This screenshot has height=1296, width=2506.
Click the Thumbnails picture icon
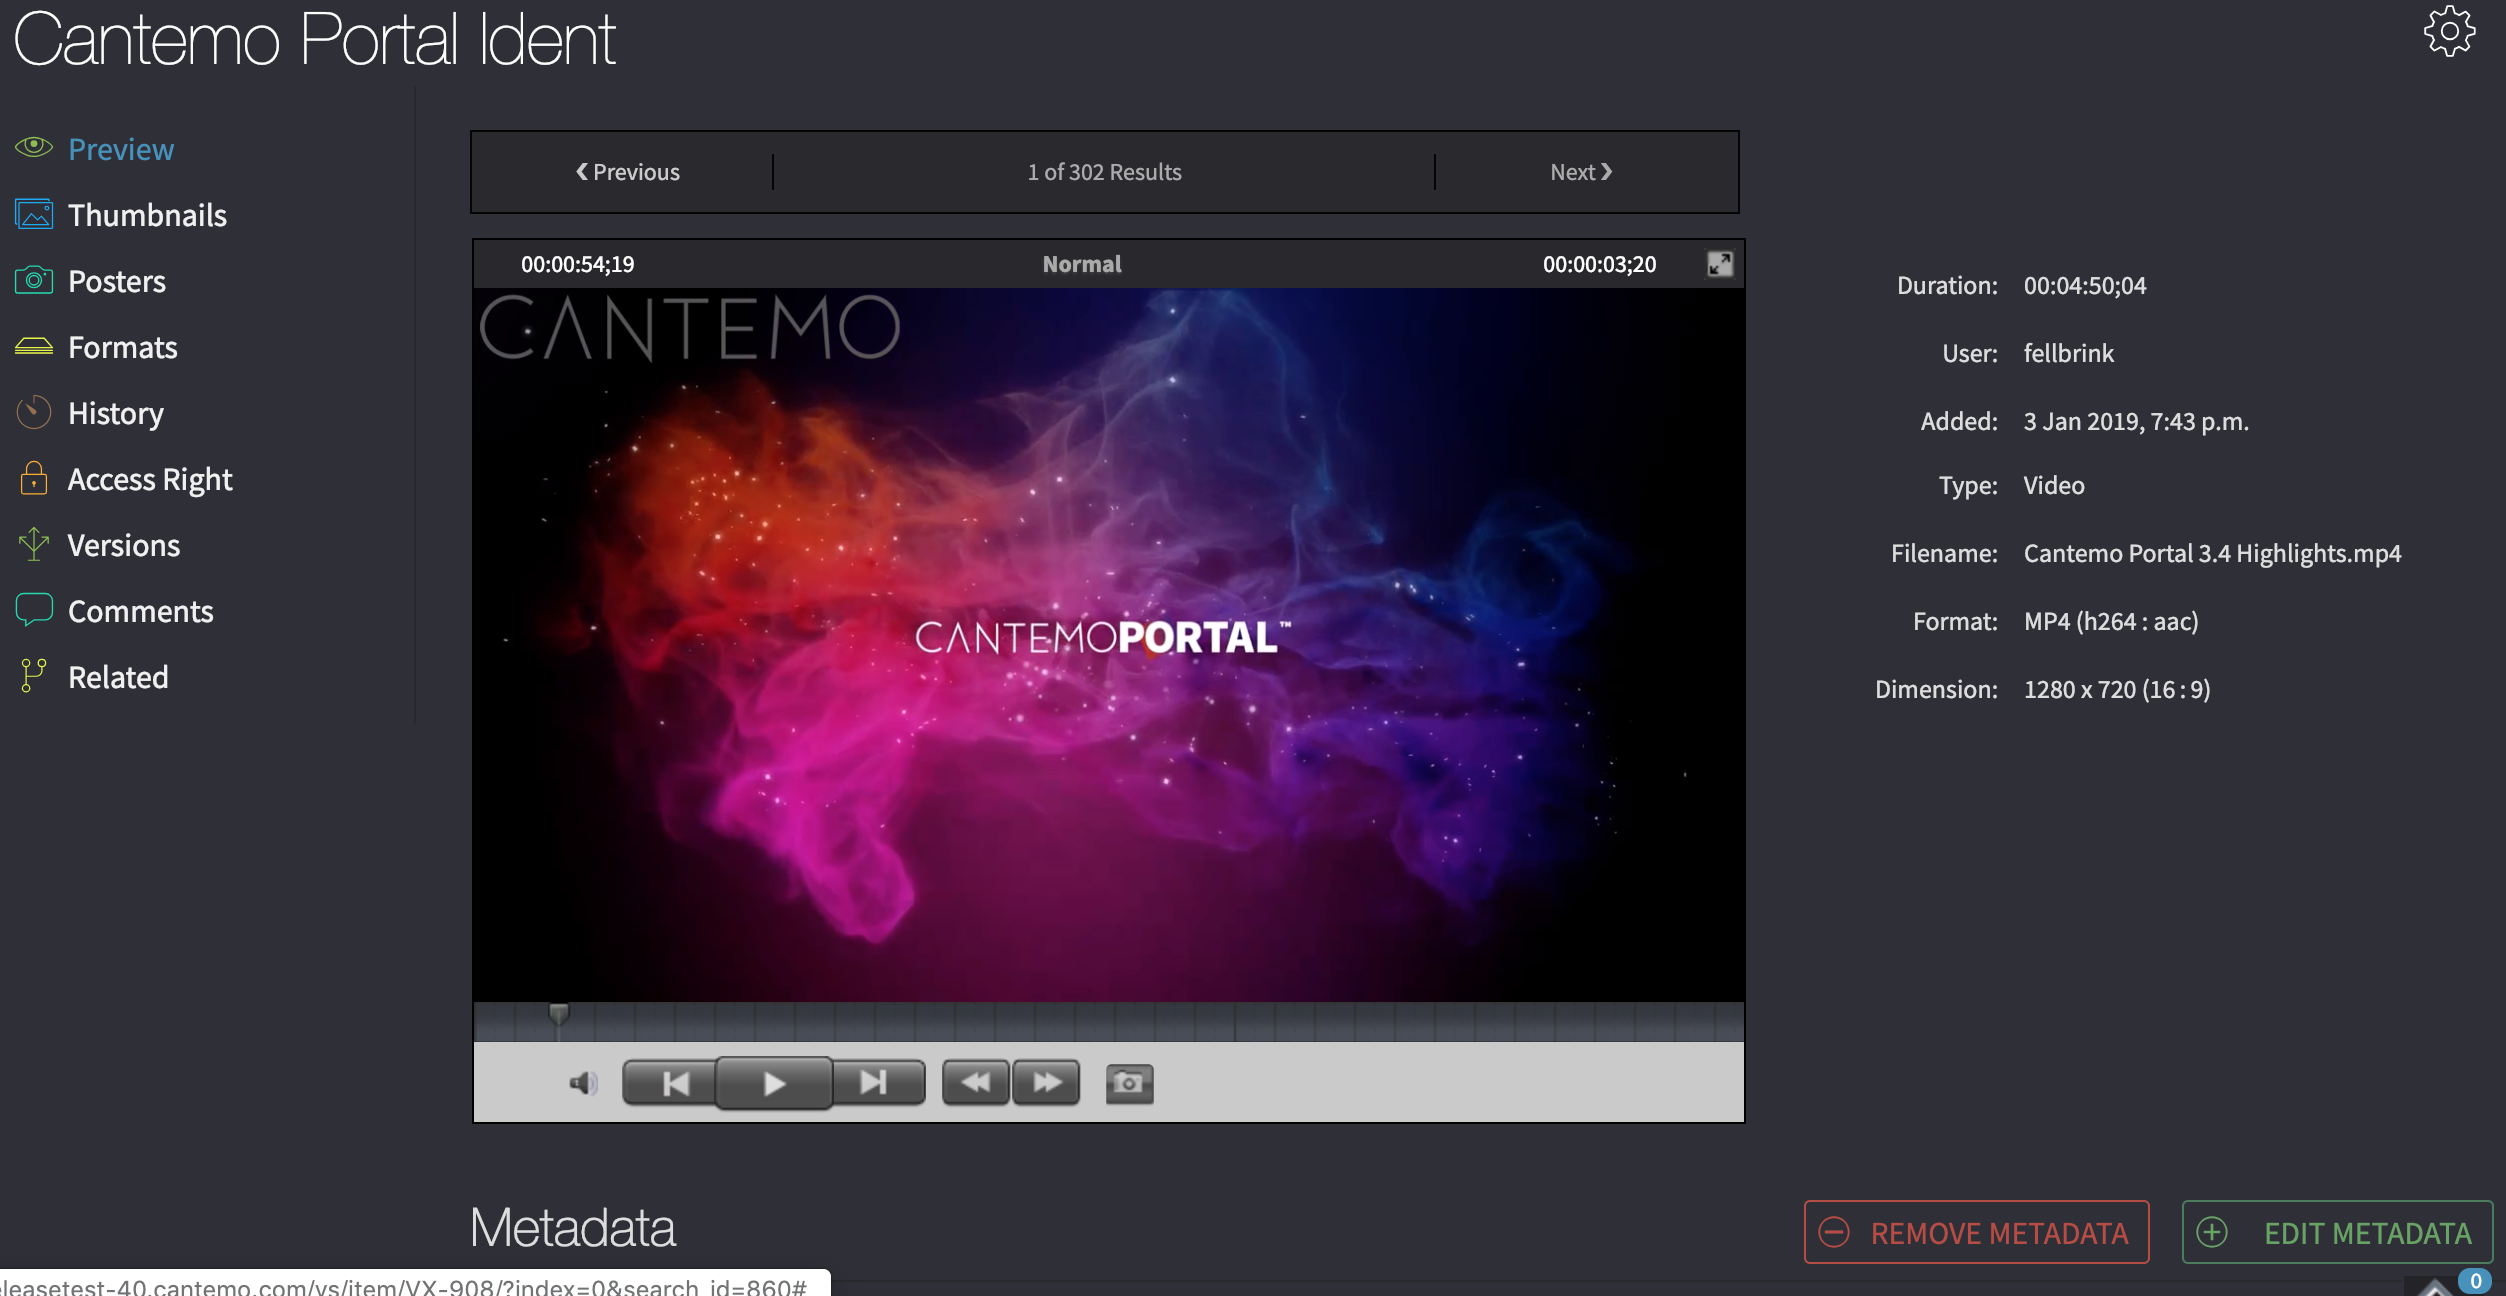pos(34,214)
